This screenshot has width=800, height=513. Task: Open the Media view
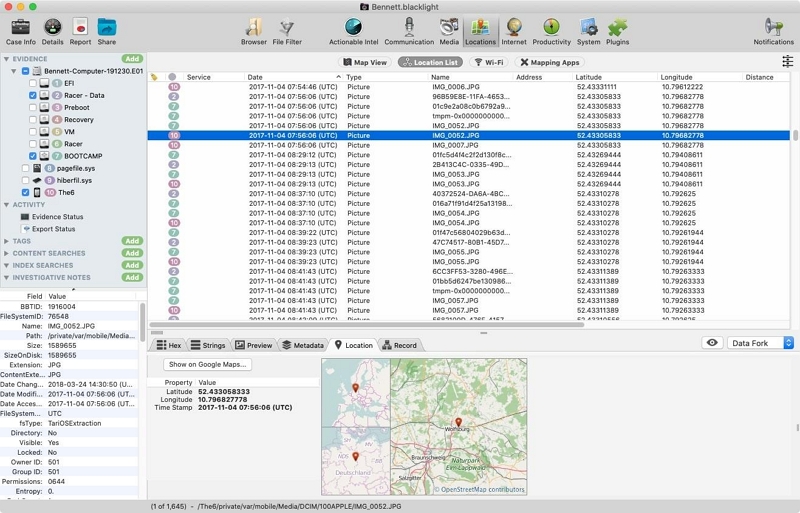449,32
